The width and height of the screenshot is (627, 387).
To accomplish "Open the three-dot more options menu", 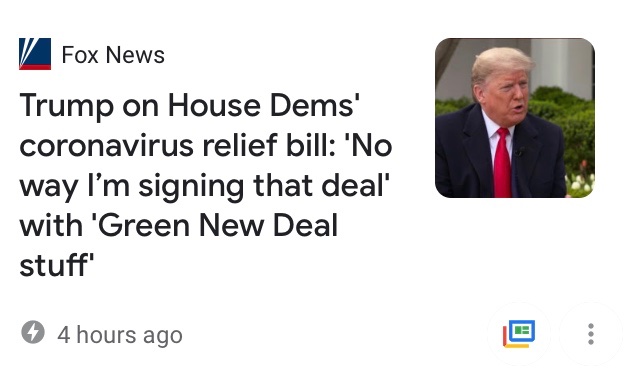I will click(591, 334).
